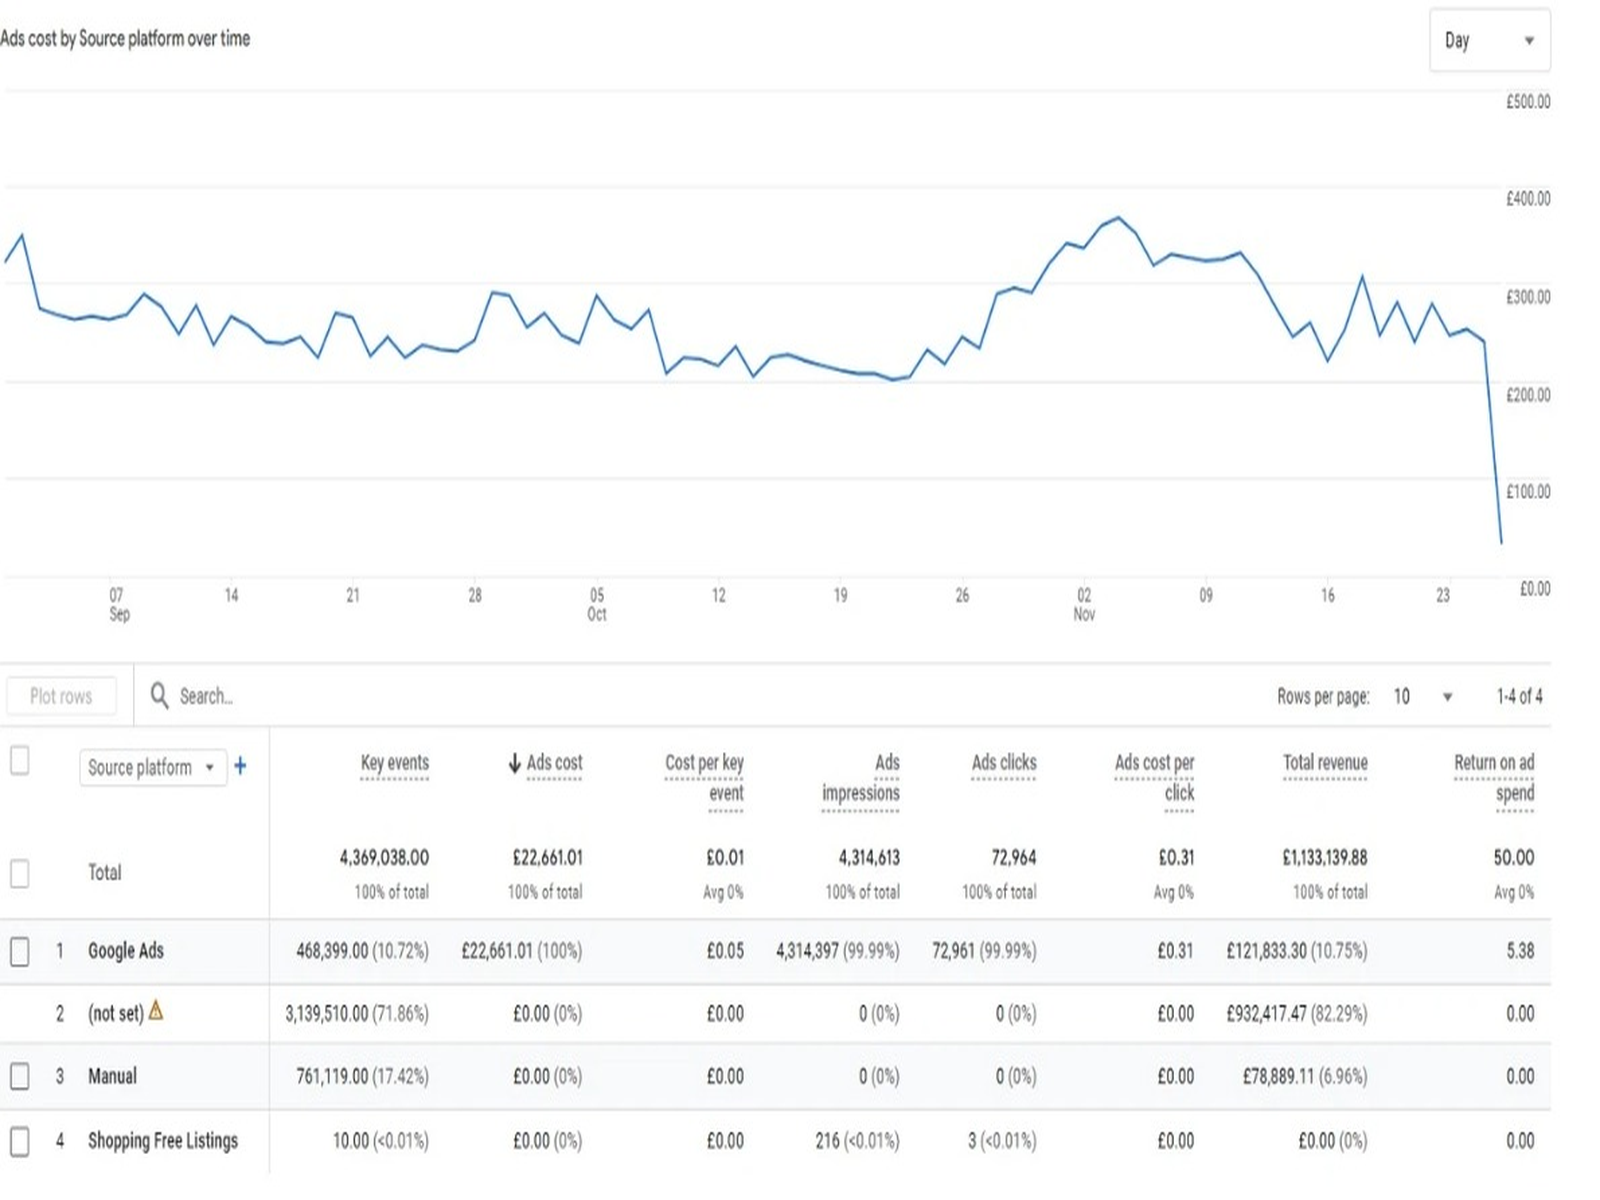Image resolution: width=1600 pixels, height=1200 pixels.
Task: Sort by Key events column header
Action: [394, 763]
